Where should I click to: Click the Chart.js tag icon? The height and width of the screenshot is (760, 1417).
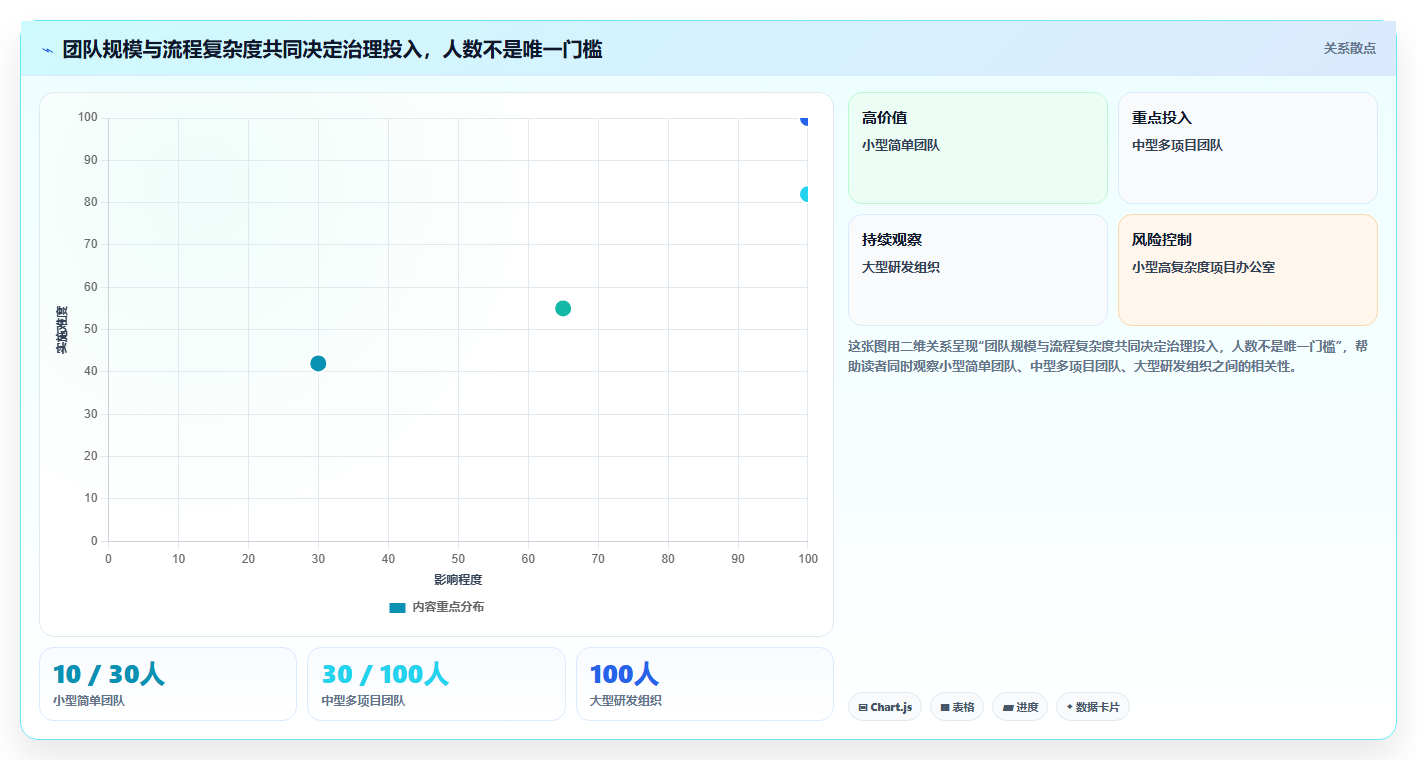(x=862, y=707)
